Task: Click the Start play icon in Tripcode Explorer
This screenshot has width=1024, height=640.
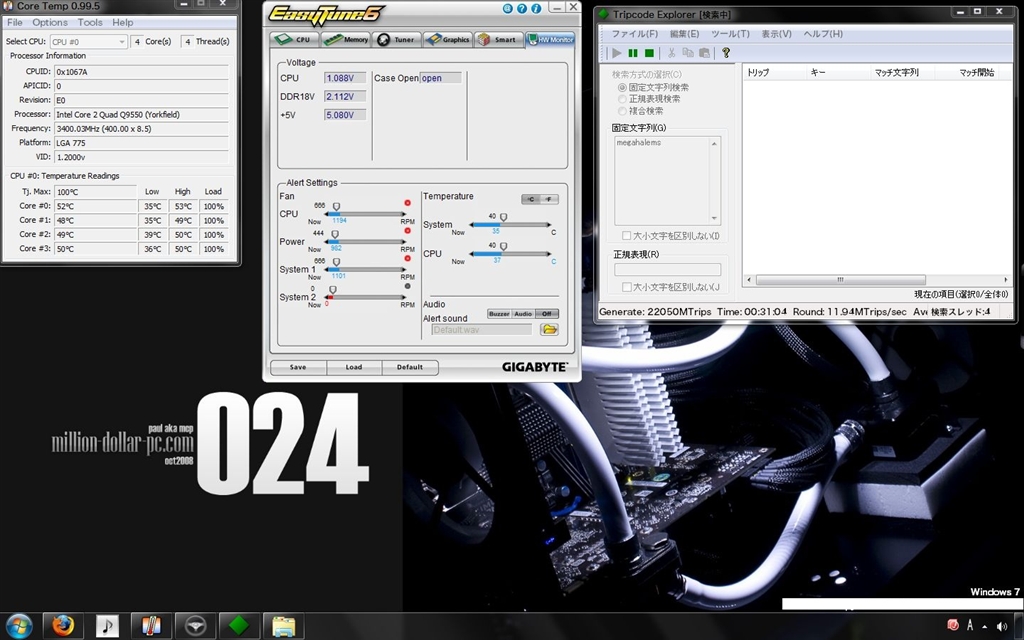Action: click(616, 53)
